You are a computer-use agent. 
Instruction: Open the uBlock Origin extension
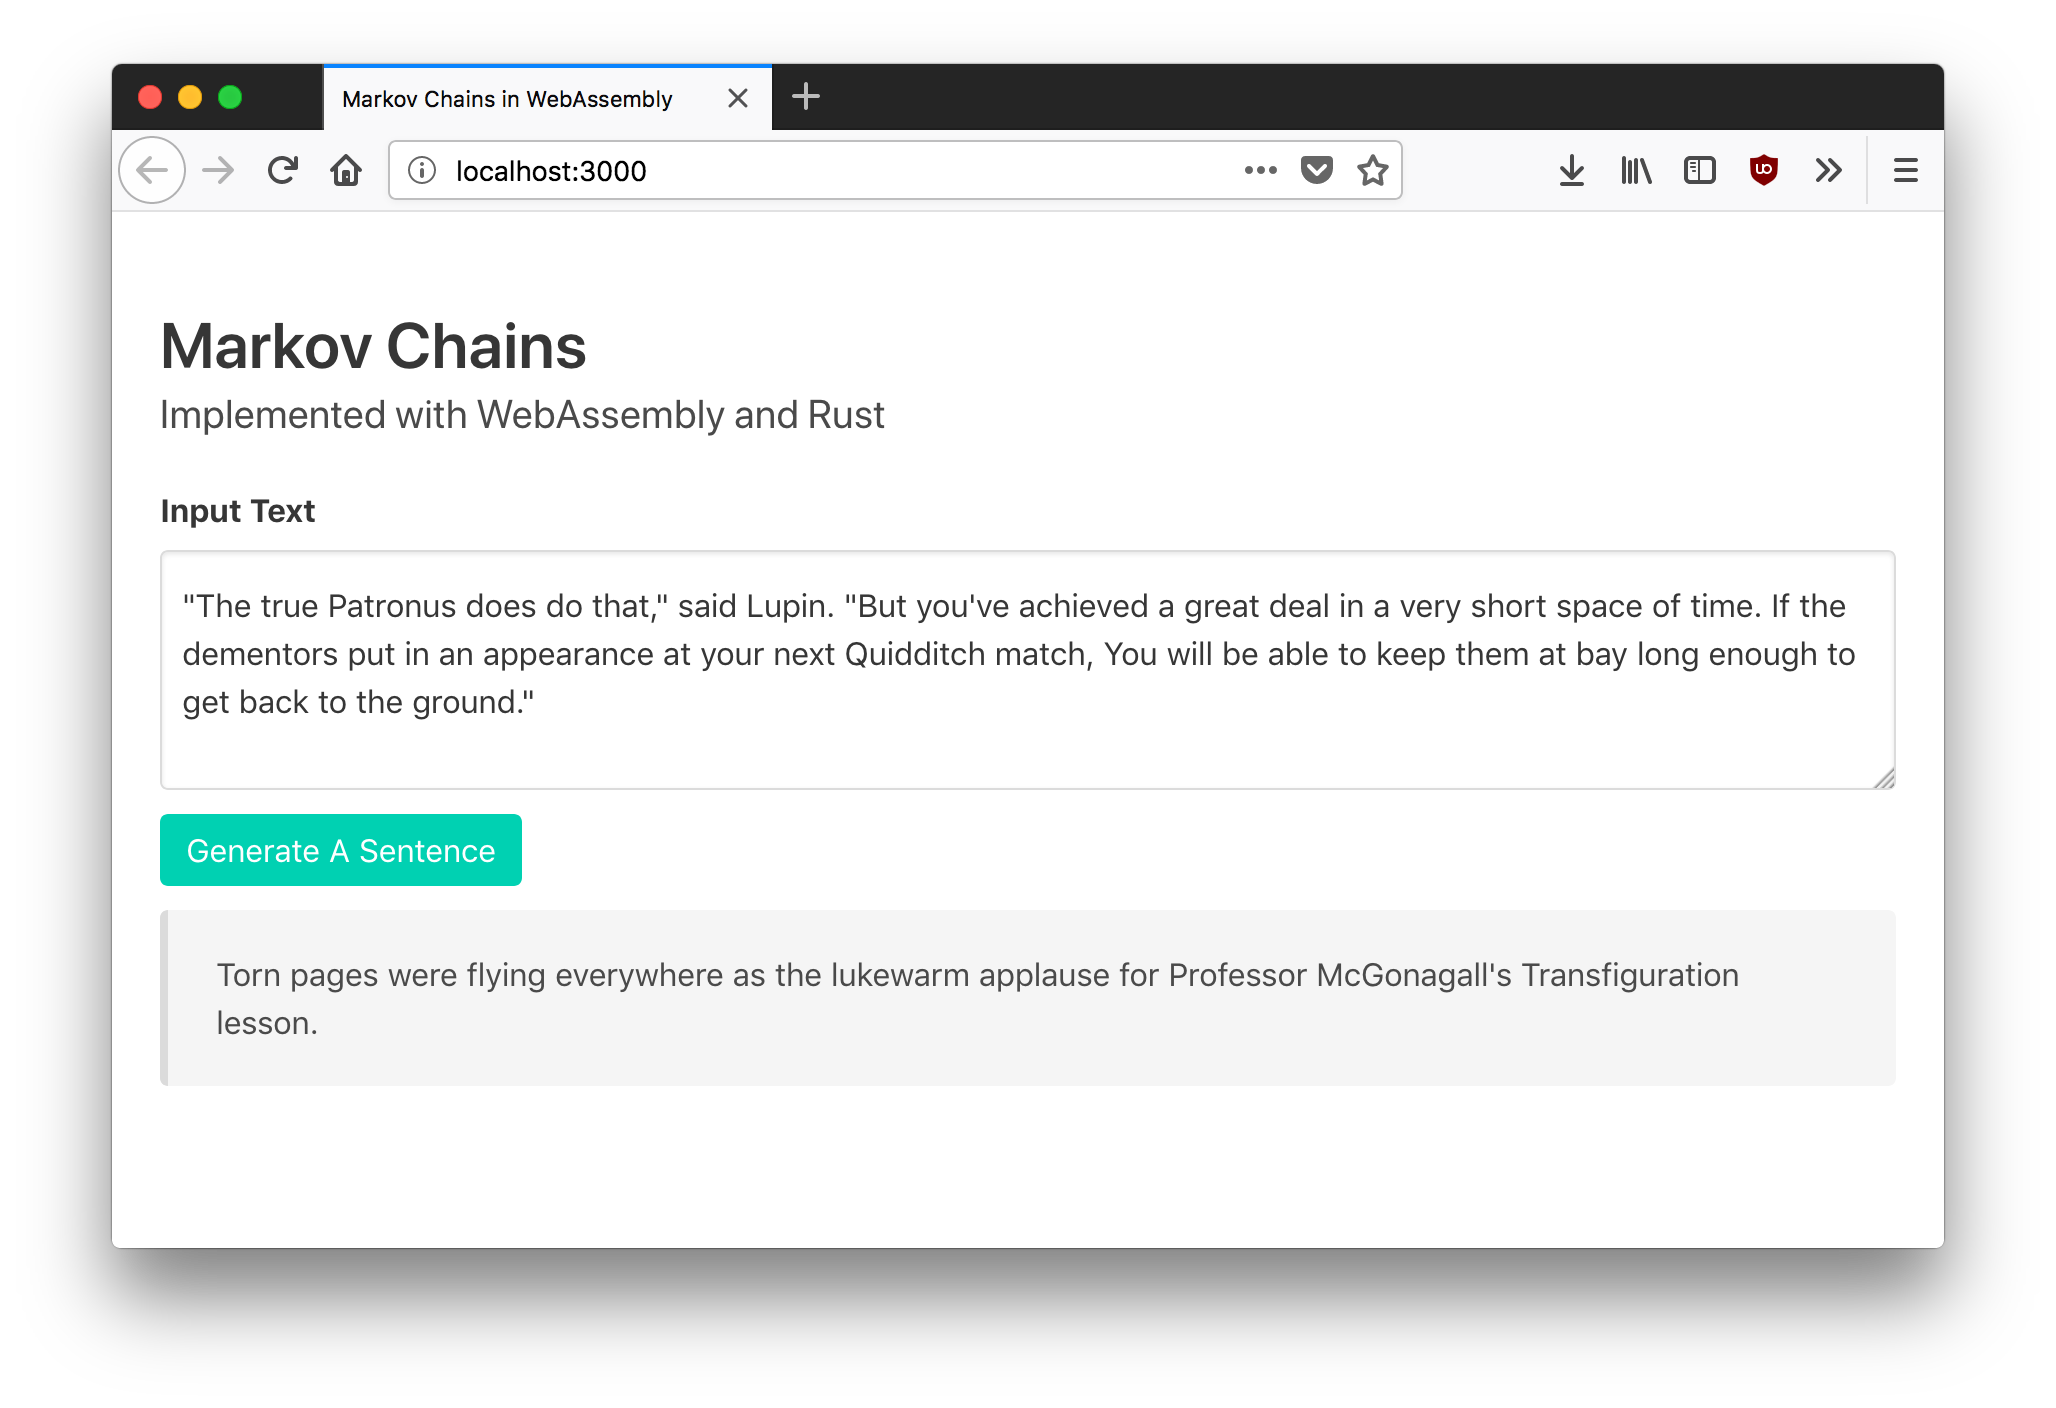(1764, 171)
